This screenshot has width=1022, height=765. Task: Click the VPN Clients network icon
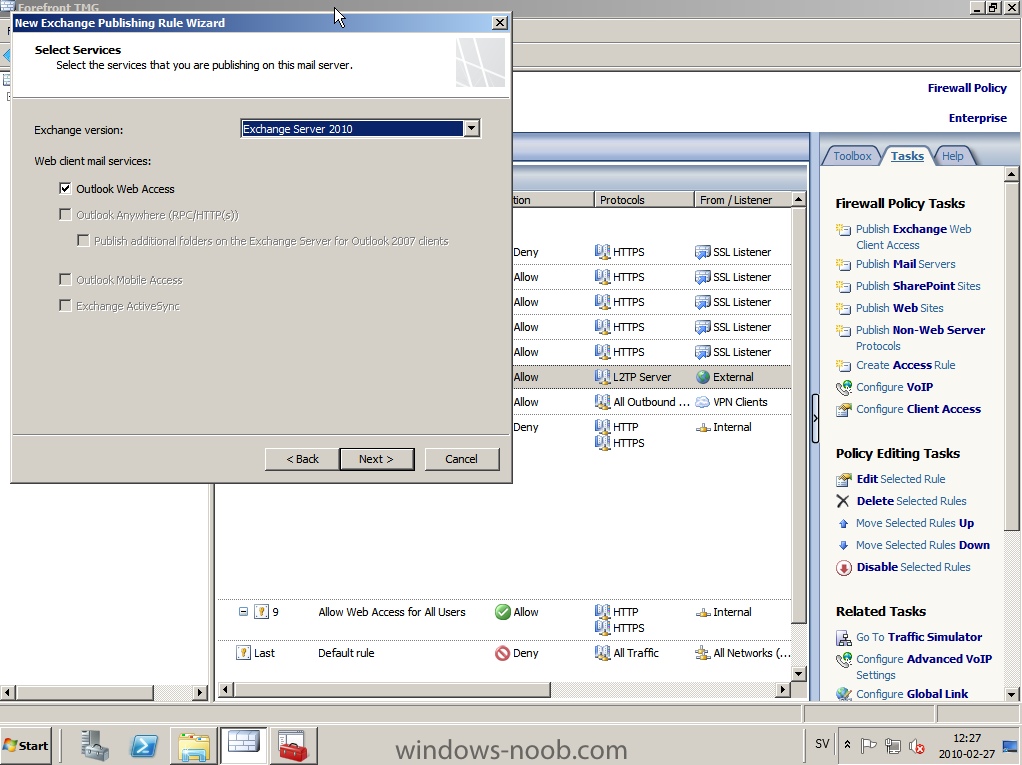click(x=703, y=402)
